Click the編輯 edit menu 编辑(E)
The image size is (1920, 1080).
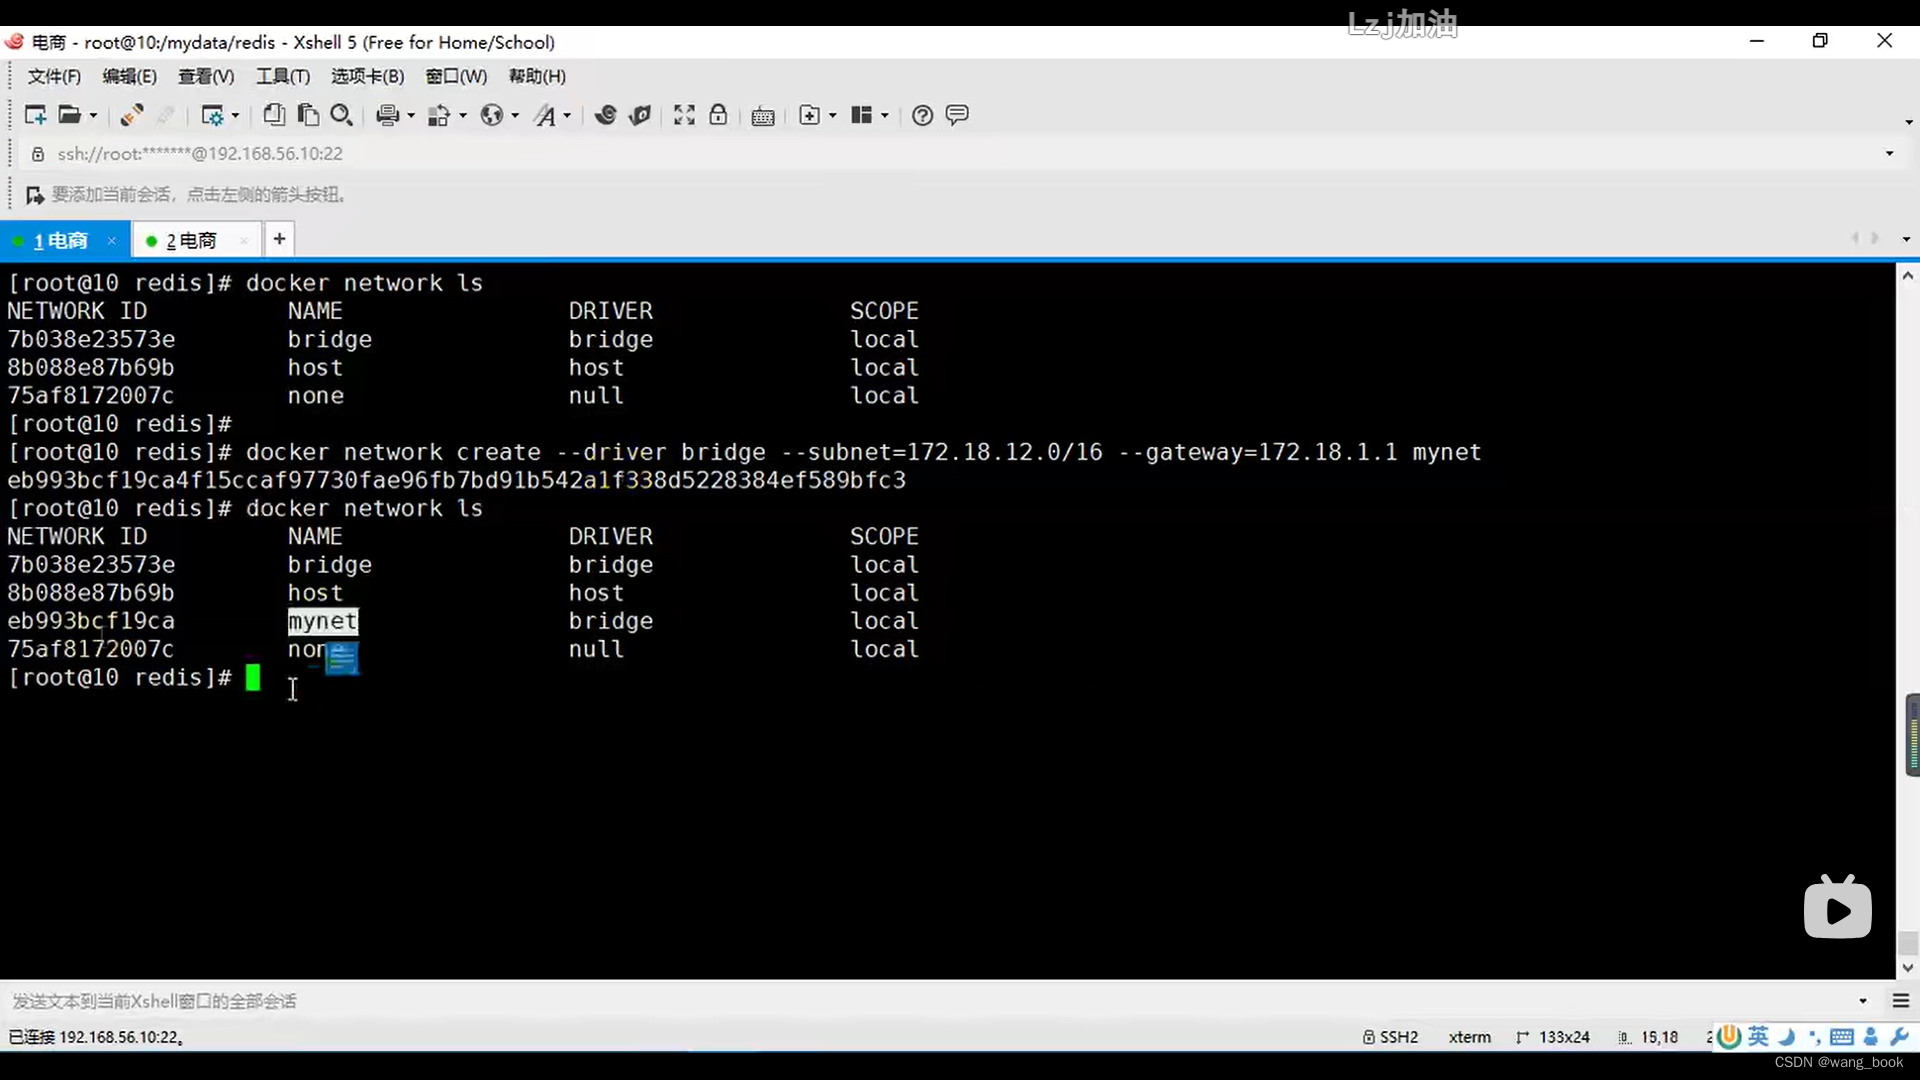click(x=128, y=75)
